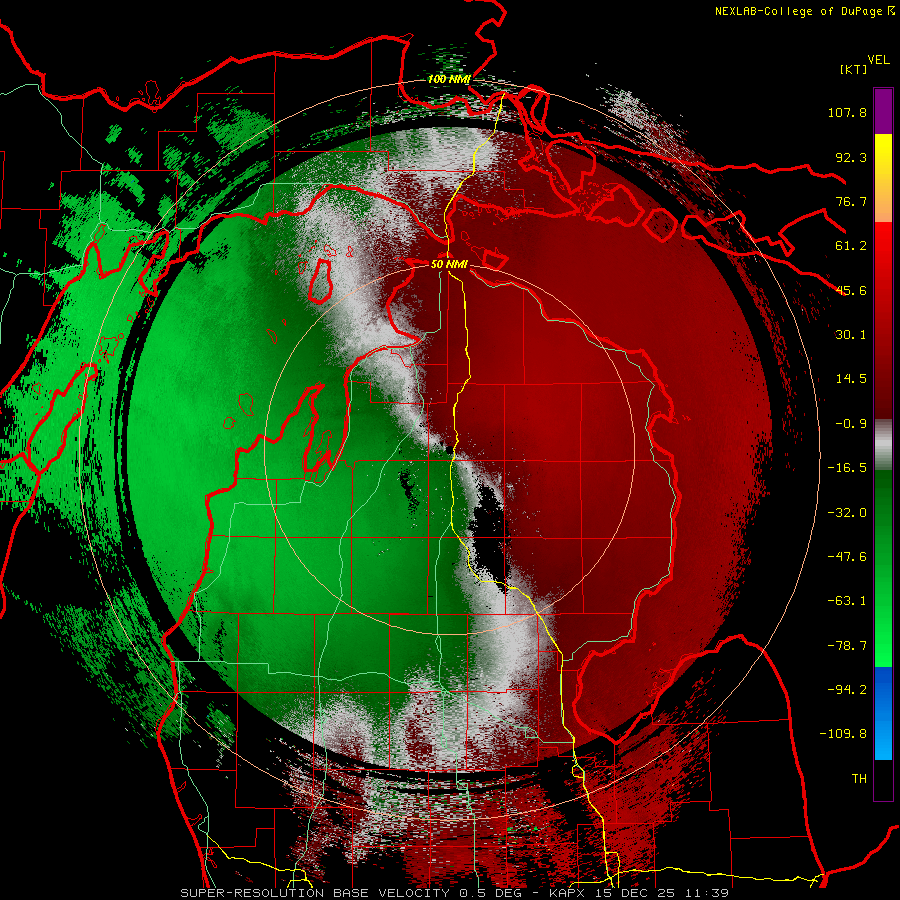Pick the bright red color bar segment

tap(883, 258)
